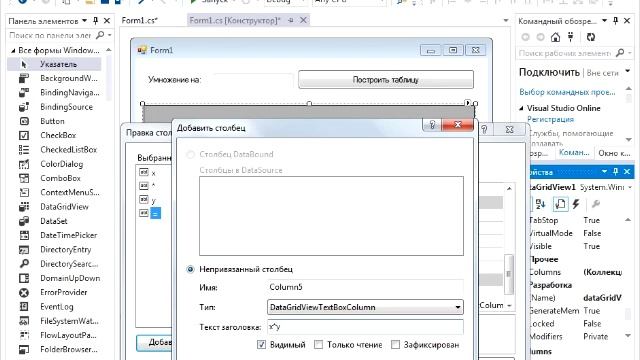Enable the Зафиксирован checkbox
This screenshot has width=640, height=360.
pyautogui.click(x=395, y=345)
